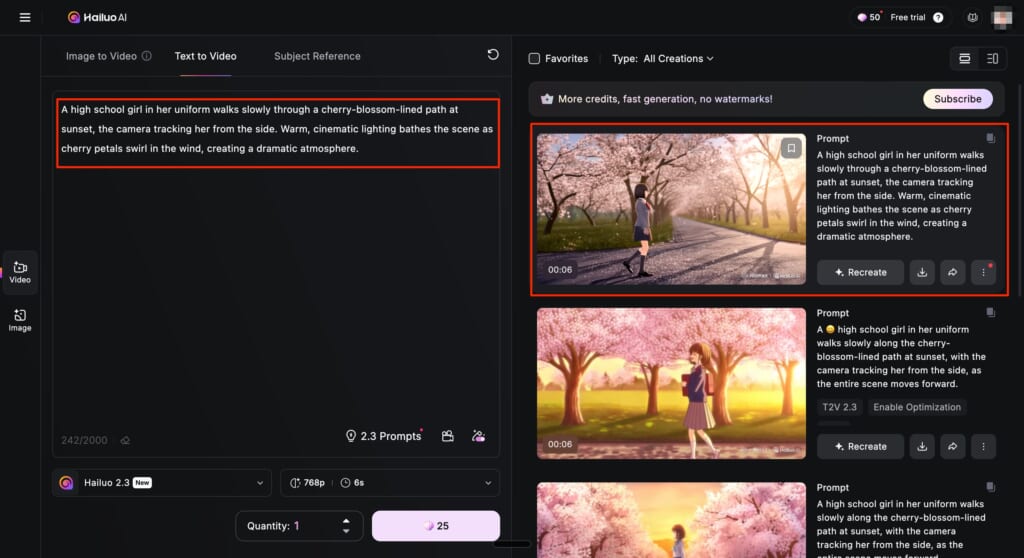This screenshot has width=1024, height=558.
Task: Open more options for first video
Action: [983, 272]
